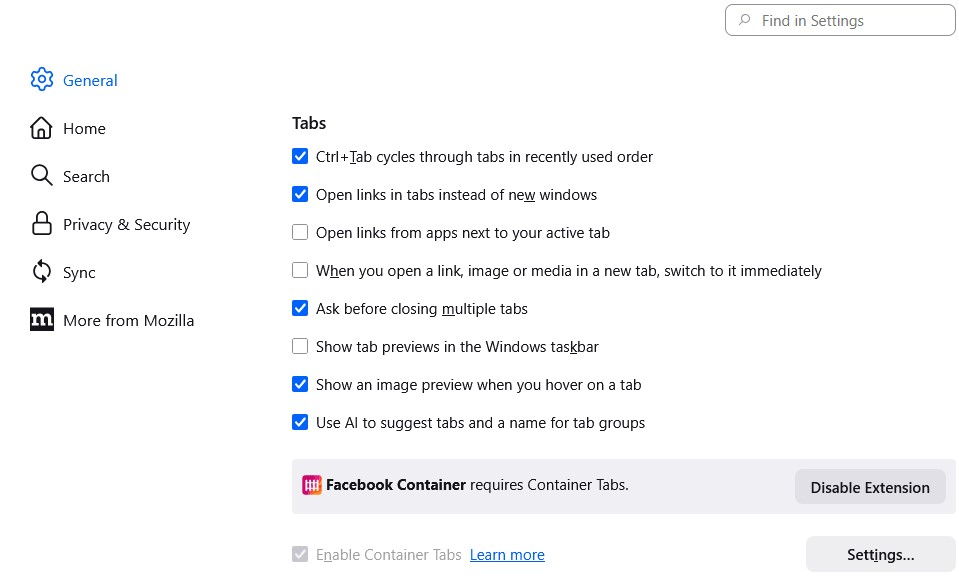Toggle Ask before closing multiple tabs

coord(300,309)
